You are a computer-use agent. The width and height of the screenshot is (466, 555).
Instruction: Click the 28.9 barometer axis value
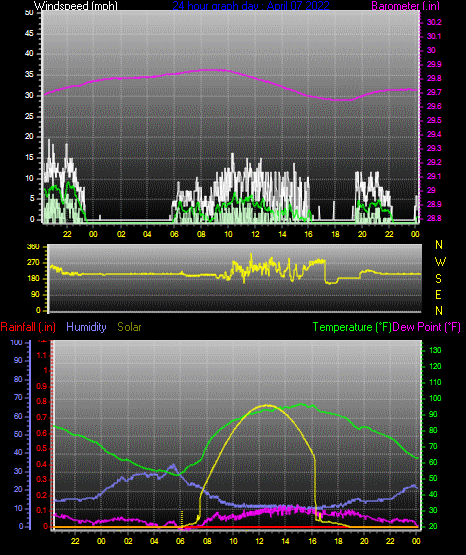(x=434, y=205)
